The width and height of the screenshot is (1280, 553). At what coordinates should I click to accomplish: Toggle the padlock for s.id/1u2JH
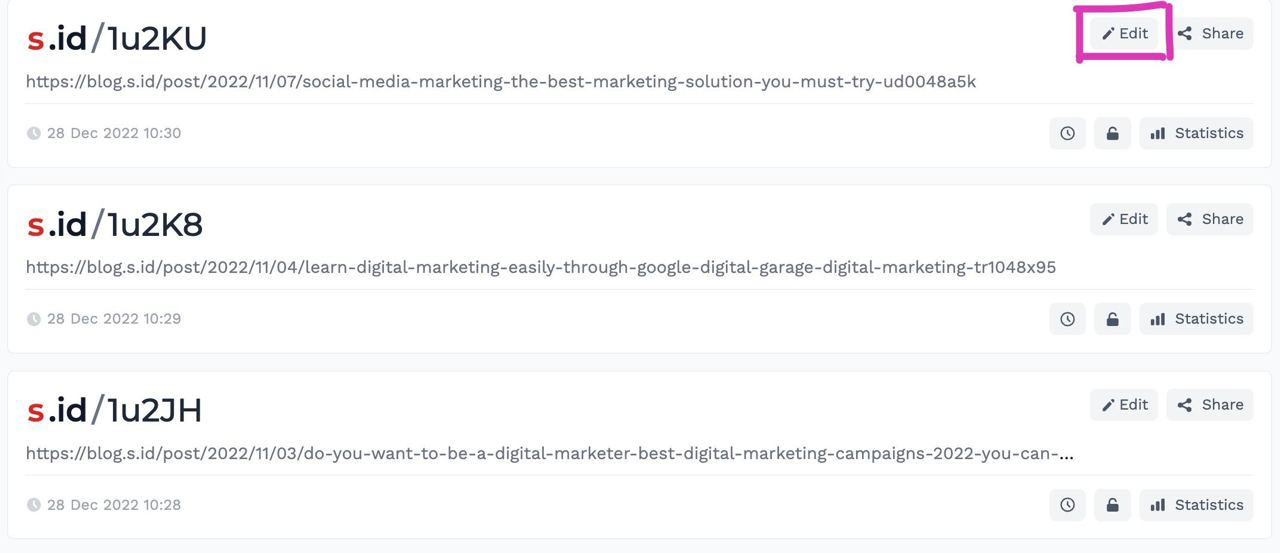pos(1112,505)
